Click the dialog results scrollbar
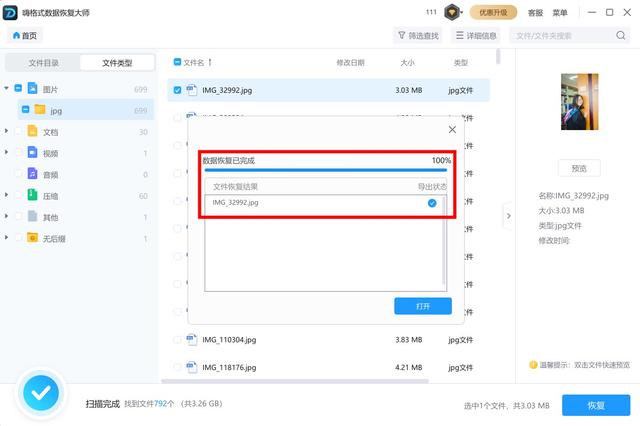 click(444, 241)
